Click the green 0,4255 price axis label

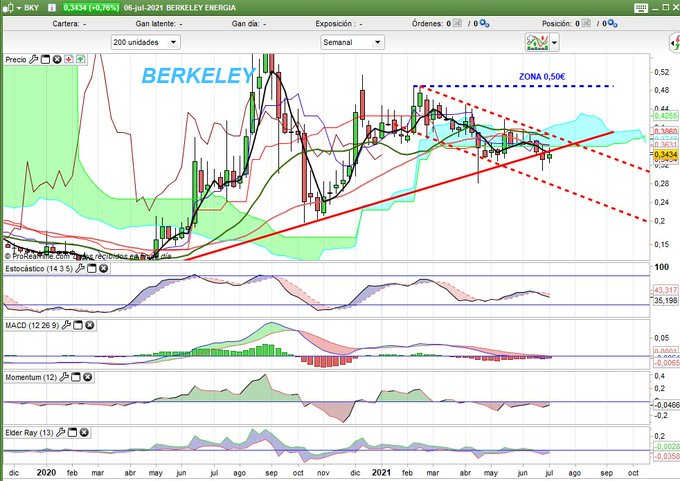pos(665,116)
